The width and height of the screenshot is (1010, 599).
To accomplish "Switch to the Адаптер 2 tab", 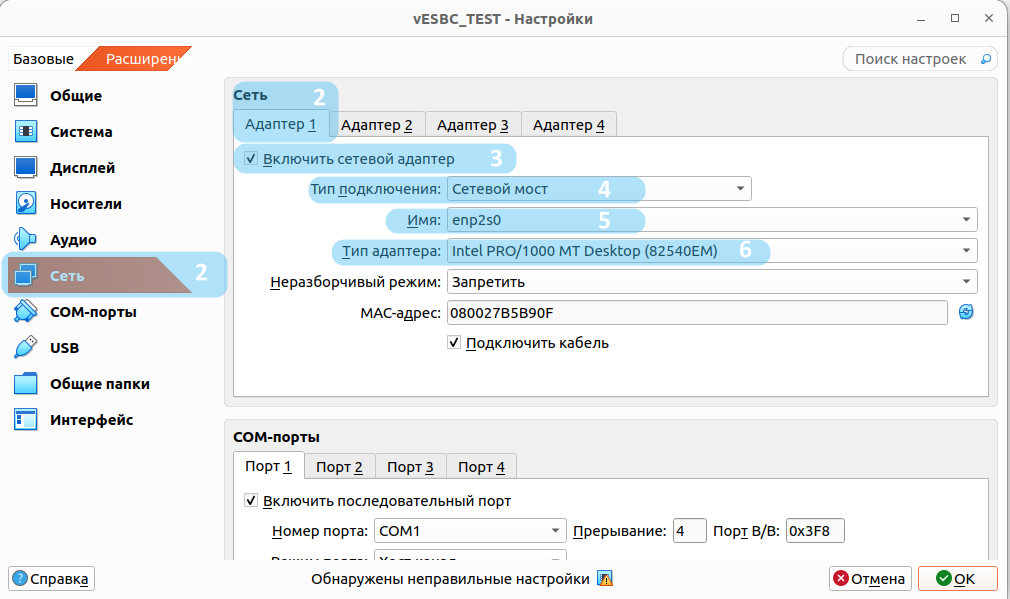I will [x=376, y=125].
